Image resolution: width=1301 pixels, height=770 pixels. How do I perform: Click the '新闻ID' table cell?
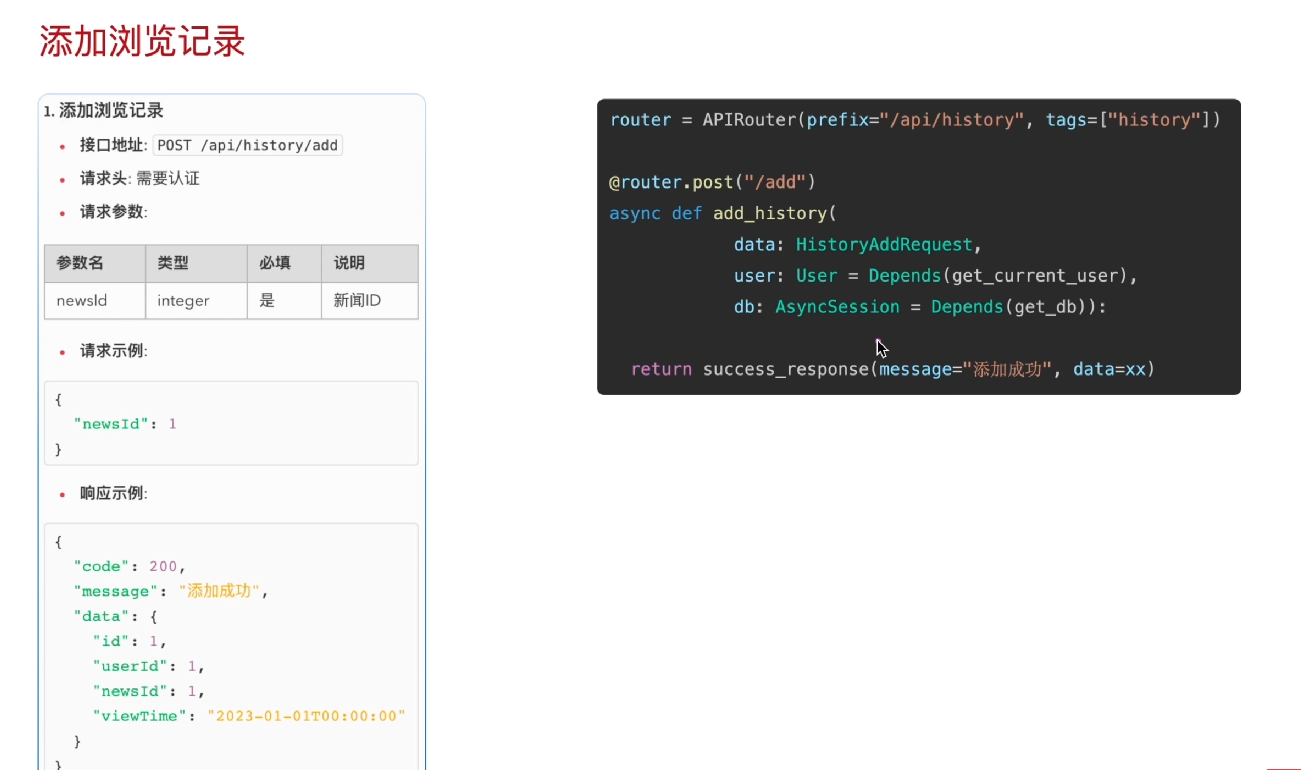pyautogui.click(x=370, y=300)
